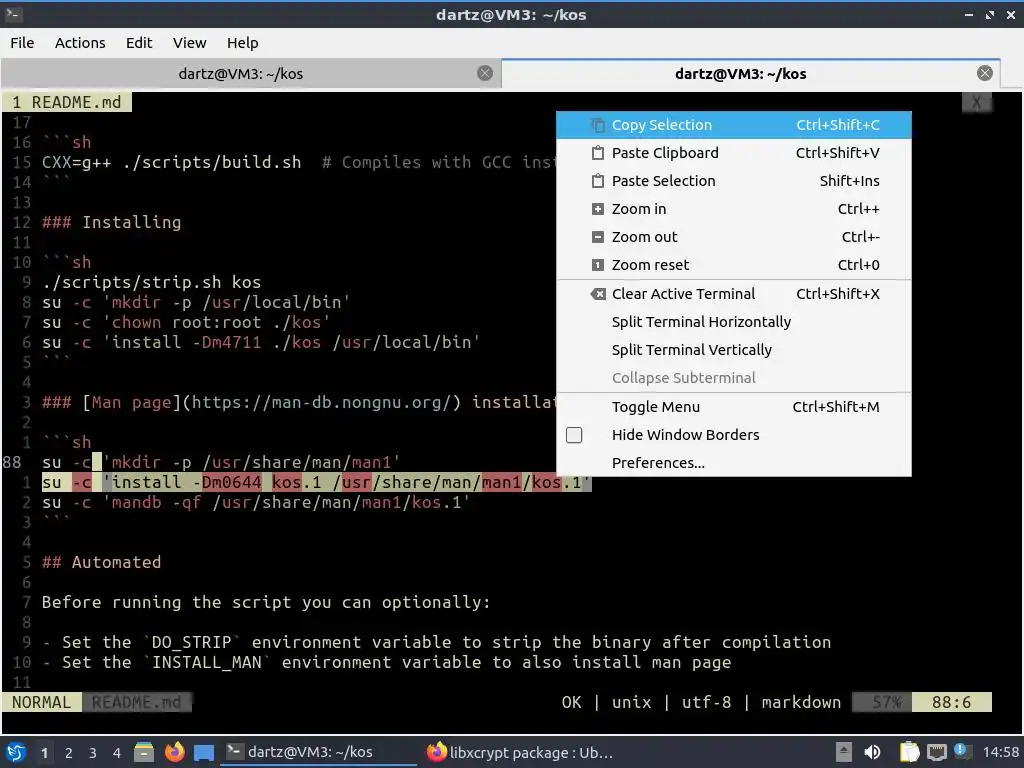
Task: Switch to workspace 2 in the pager
Action: tap(69, 753)
